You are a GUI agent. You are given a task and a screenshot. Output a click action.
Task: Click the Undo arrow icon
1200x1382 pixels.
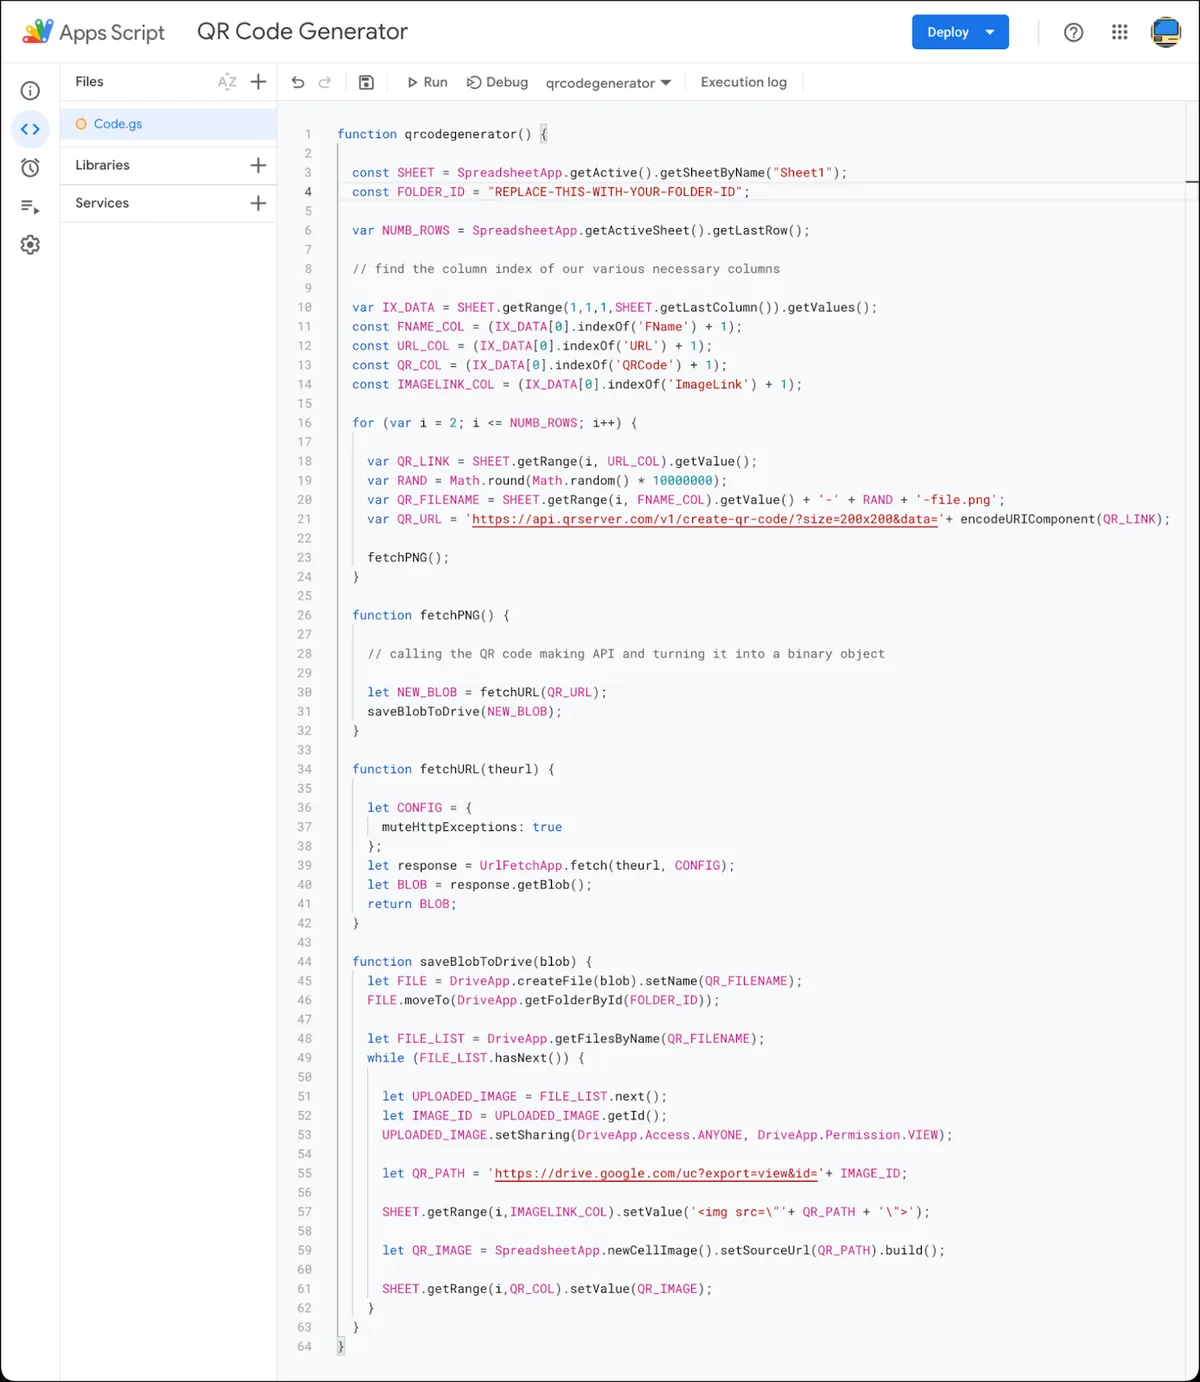298,82
